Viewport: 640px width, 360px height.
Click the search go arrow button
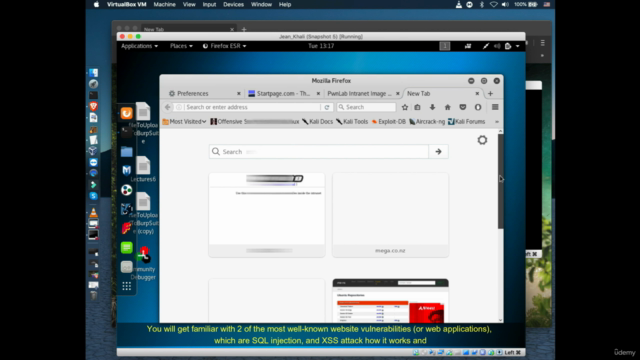coord(438,151)
